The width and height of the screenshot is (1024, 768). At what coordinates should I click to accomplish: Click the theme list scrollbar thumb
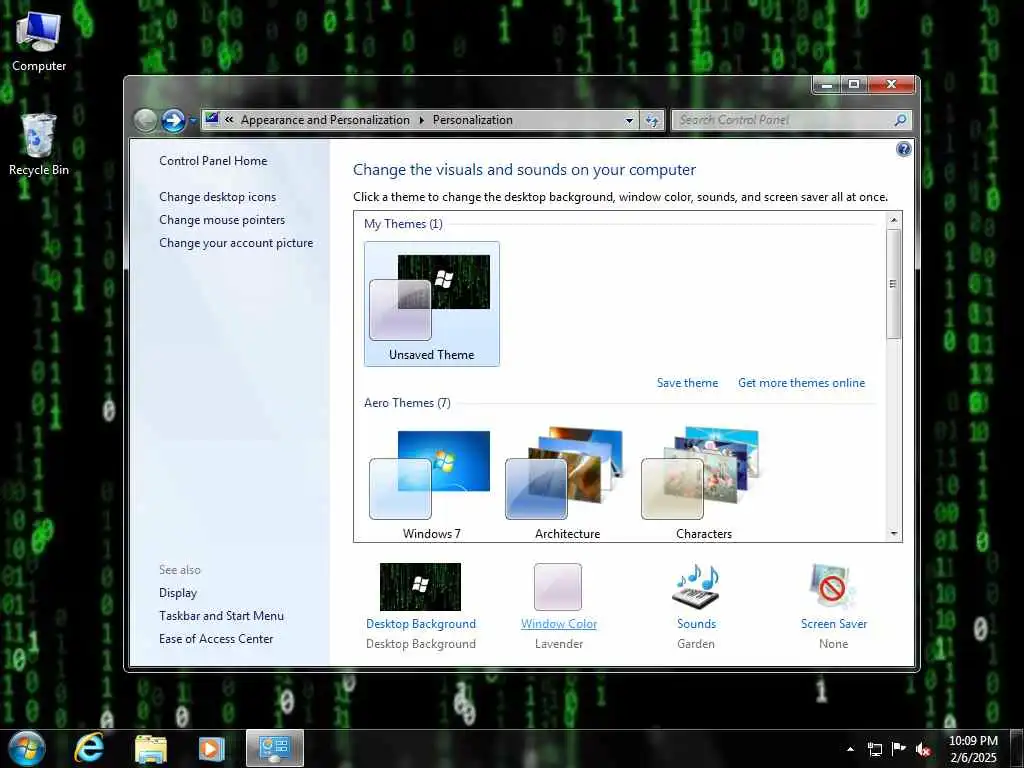pos(894,284)
